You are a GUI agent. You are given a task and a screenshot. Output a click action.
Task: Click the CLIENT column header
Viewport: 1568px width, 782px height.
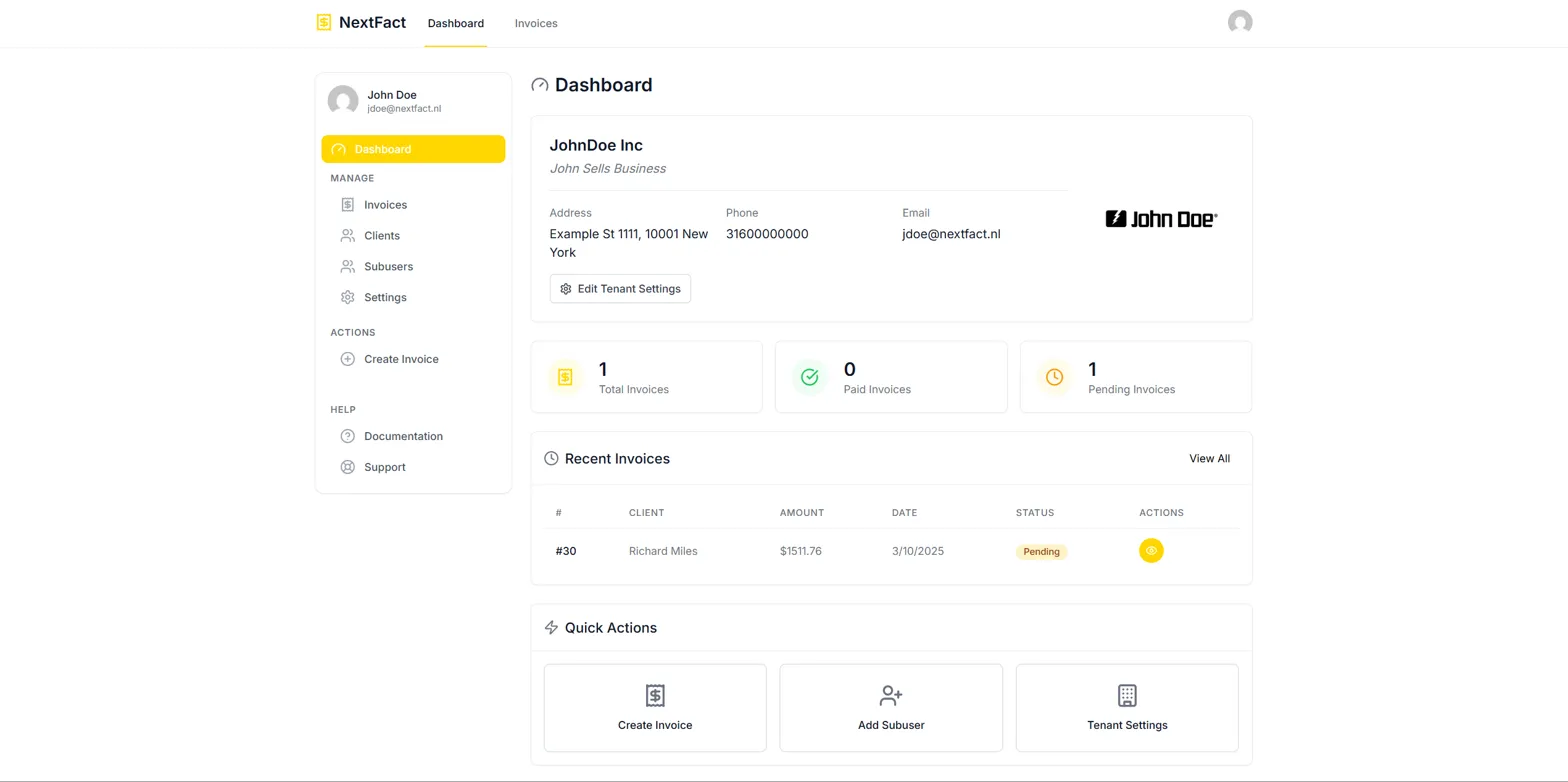click(646, 513)
